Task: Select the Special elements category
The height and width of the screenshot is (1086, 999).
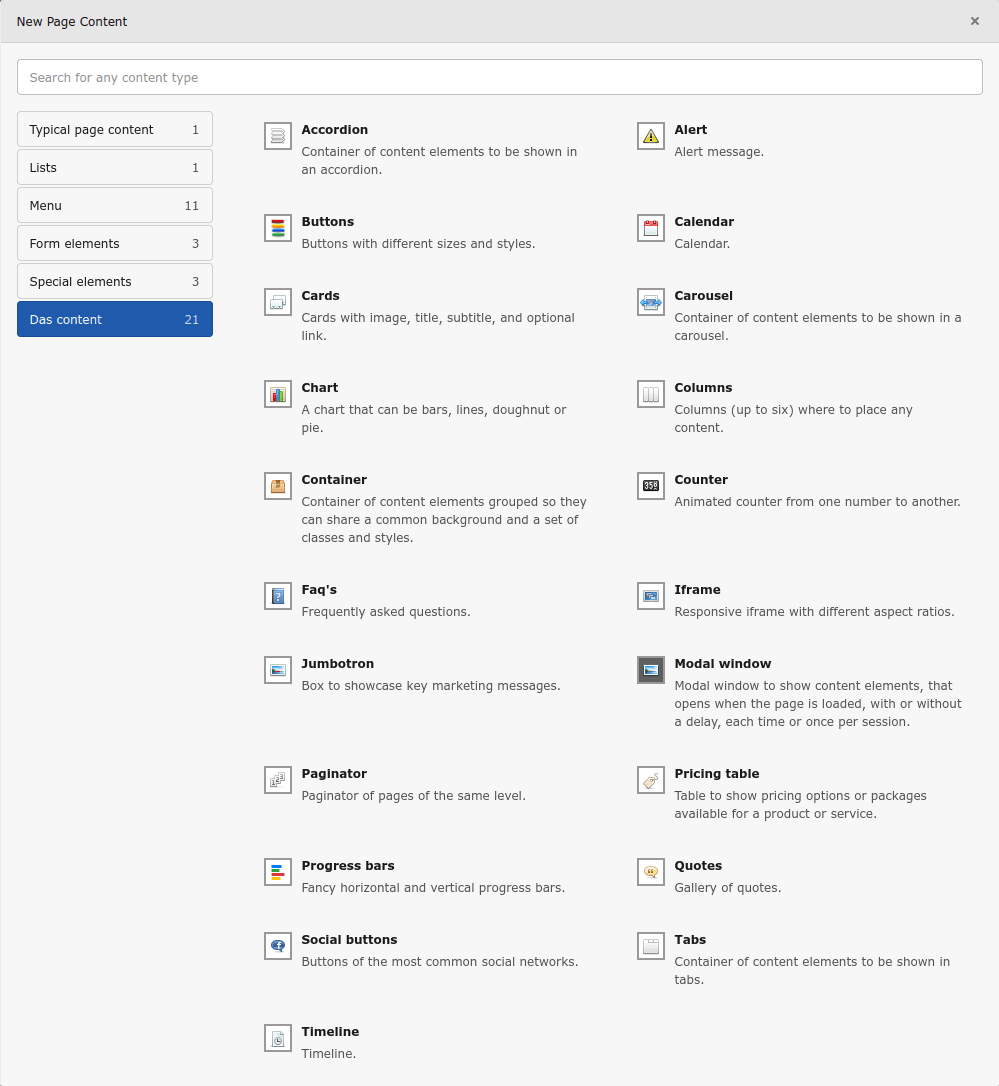Action: click(114, 281)
